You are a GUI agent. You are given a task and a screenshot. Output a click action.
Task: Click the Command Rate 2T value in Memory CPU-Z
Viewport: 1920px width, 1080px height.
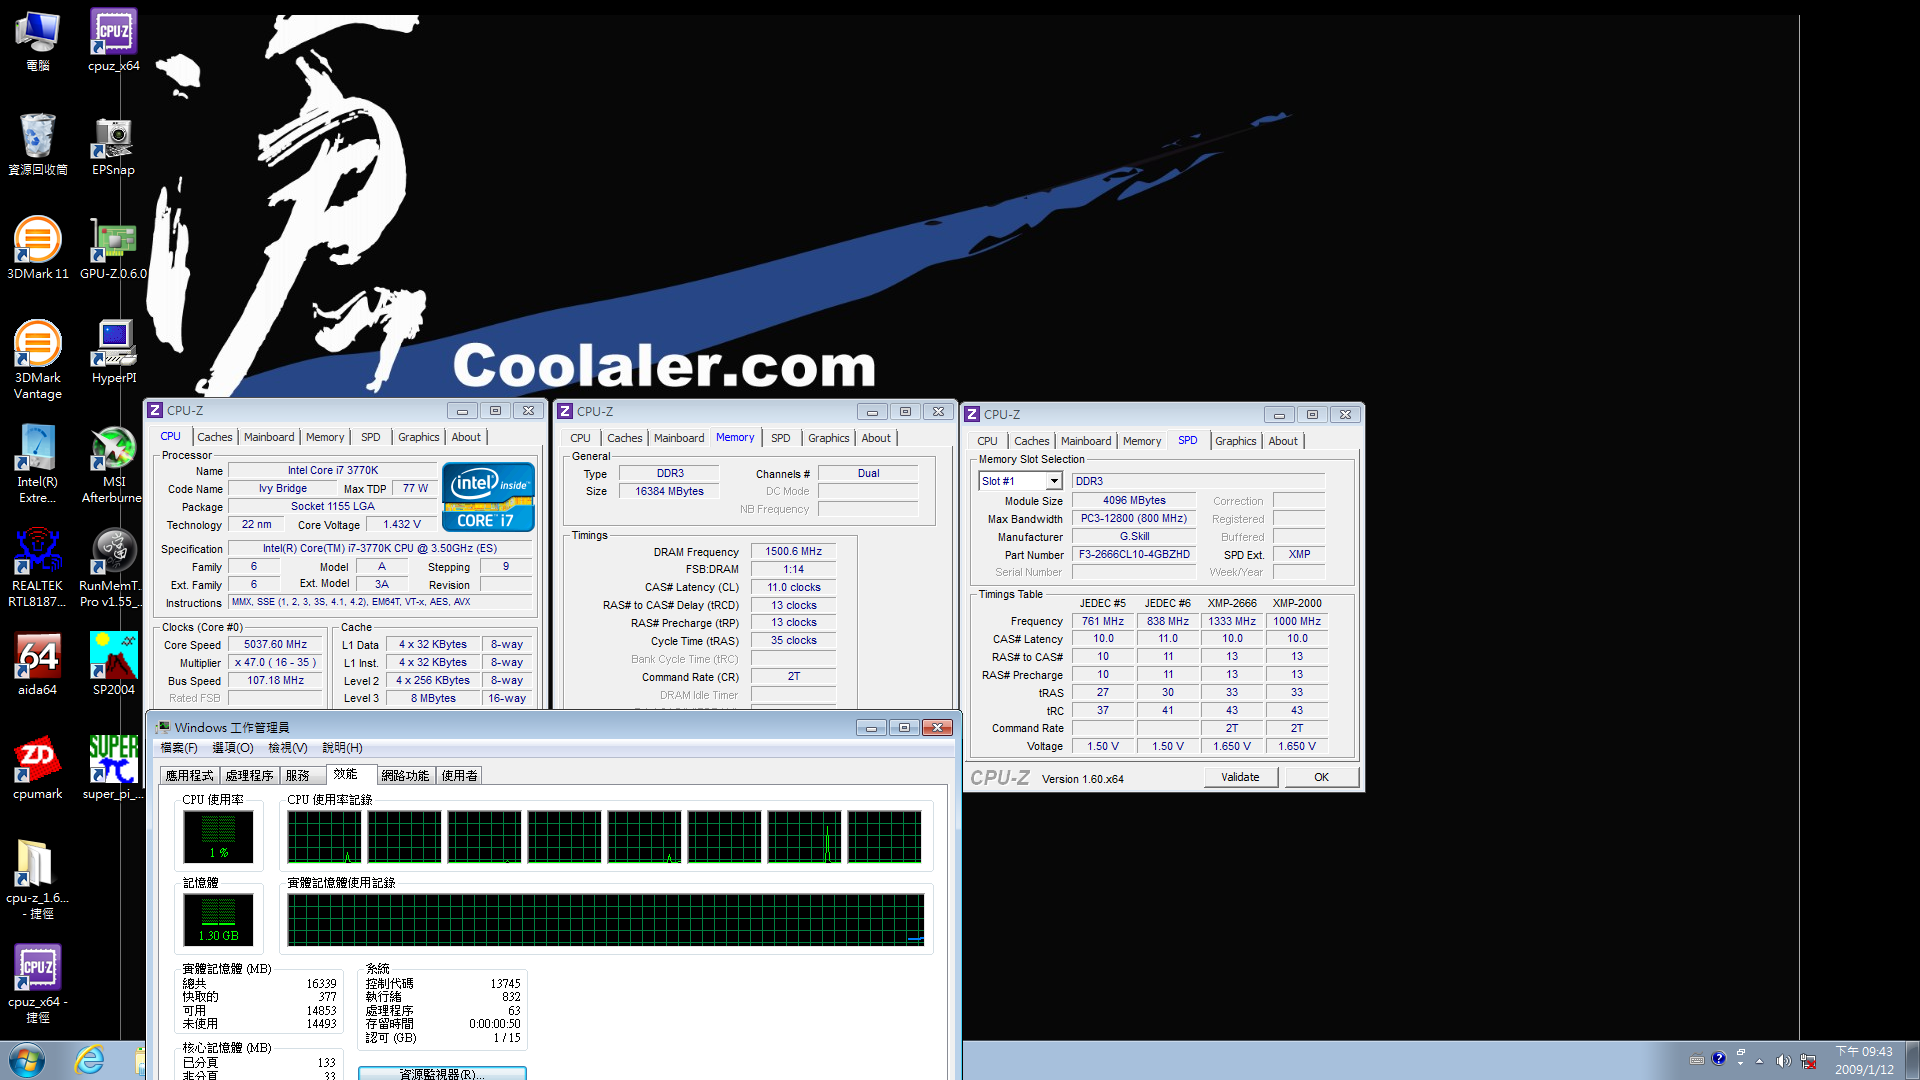coord(793,677)
